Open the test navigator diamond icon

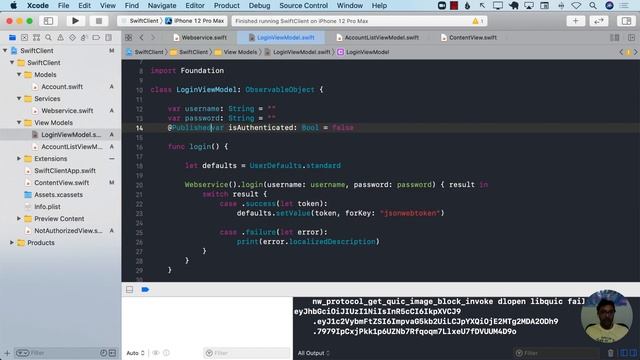pyautogui.click(x=72, y=38)
